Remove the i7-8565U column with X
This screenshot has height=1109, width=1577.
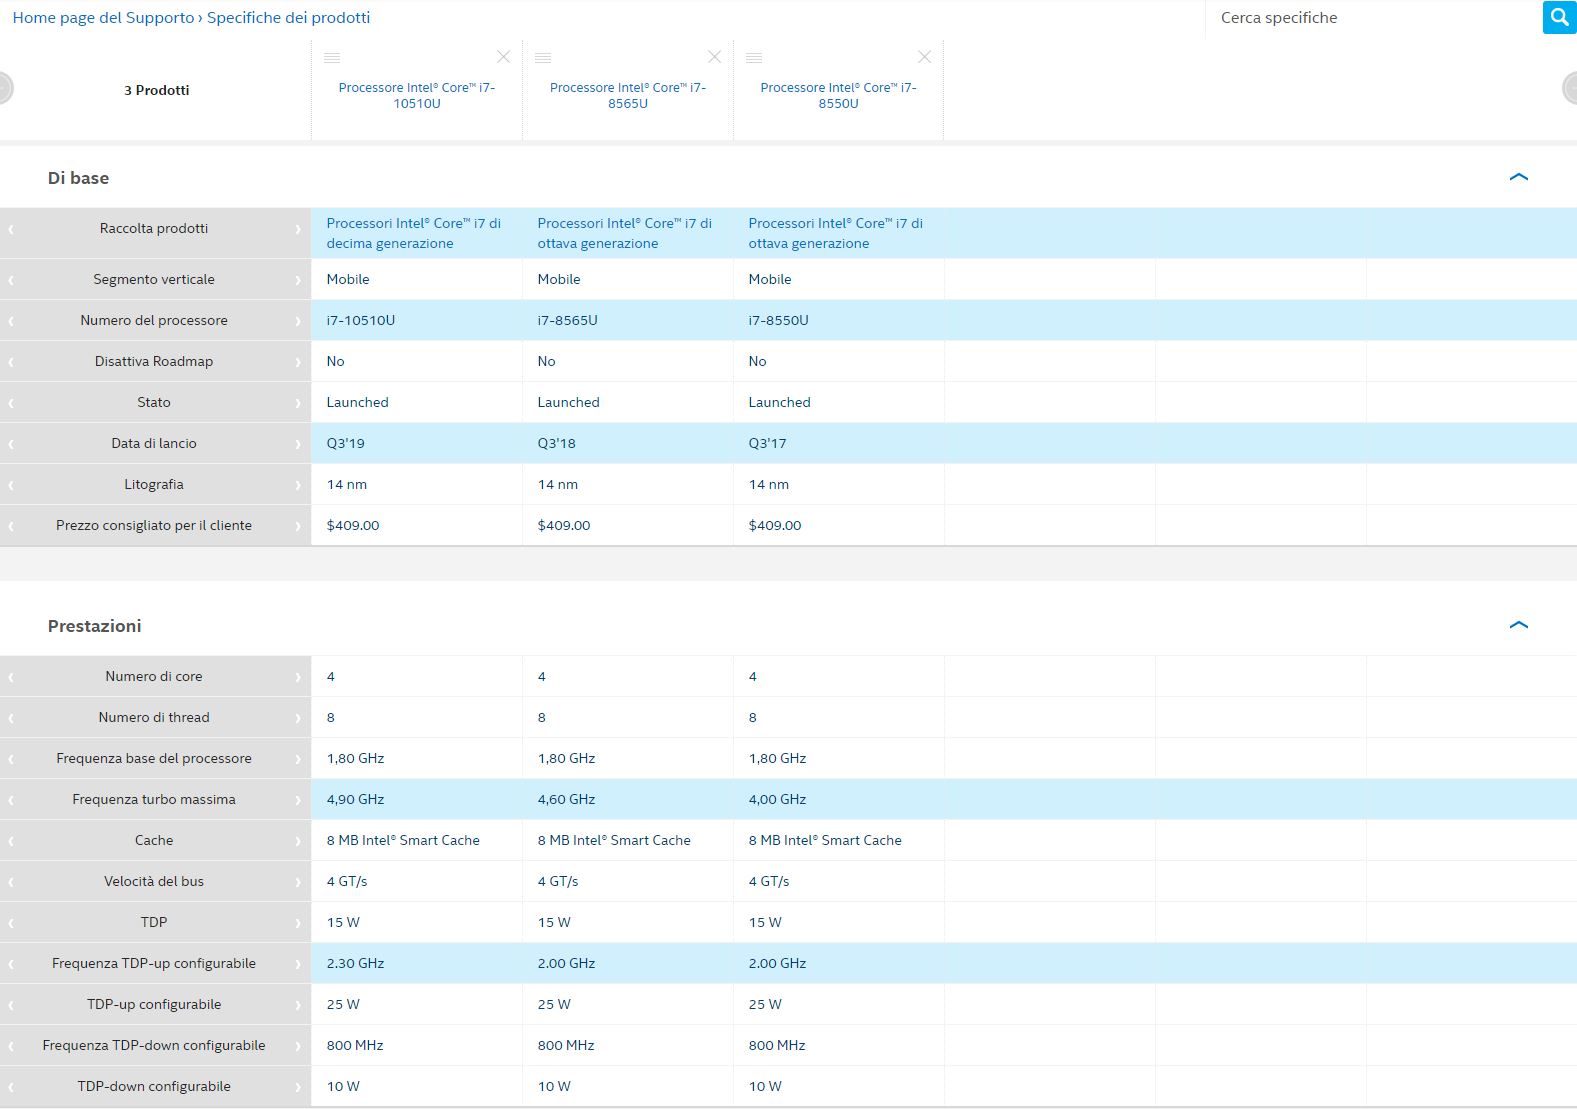[x=714, y=57]
